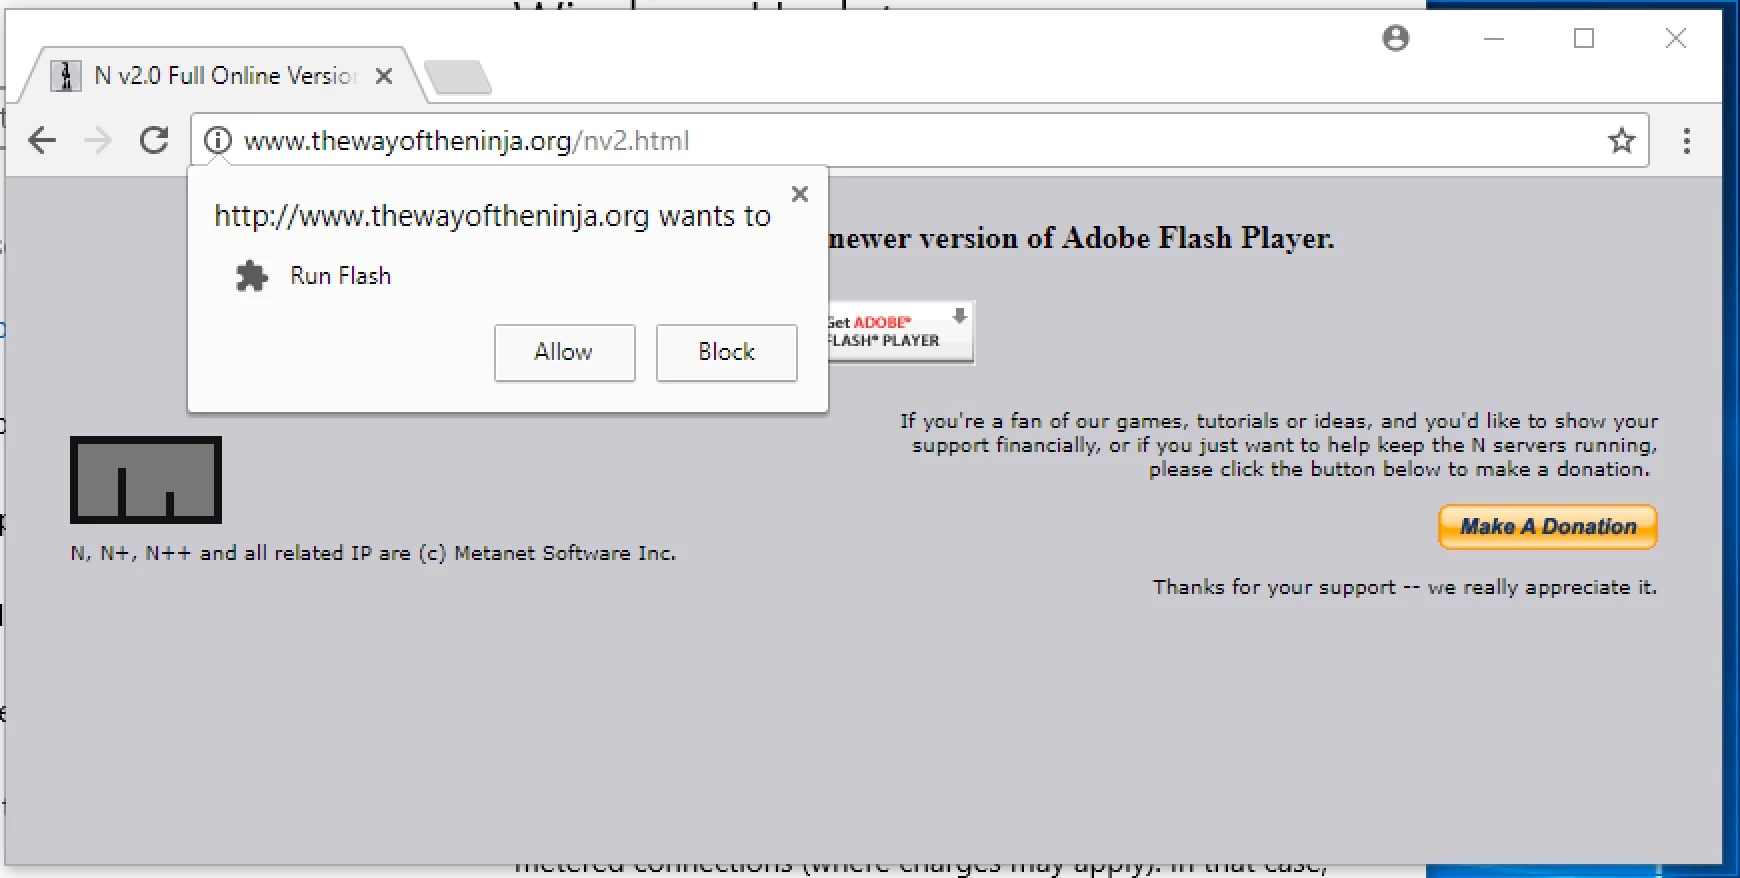Viewport: 1740px width, 878px height.
Task: Bookmark this page with the star
Action: [1621, 140]
